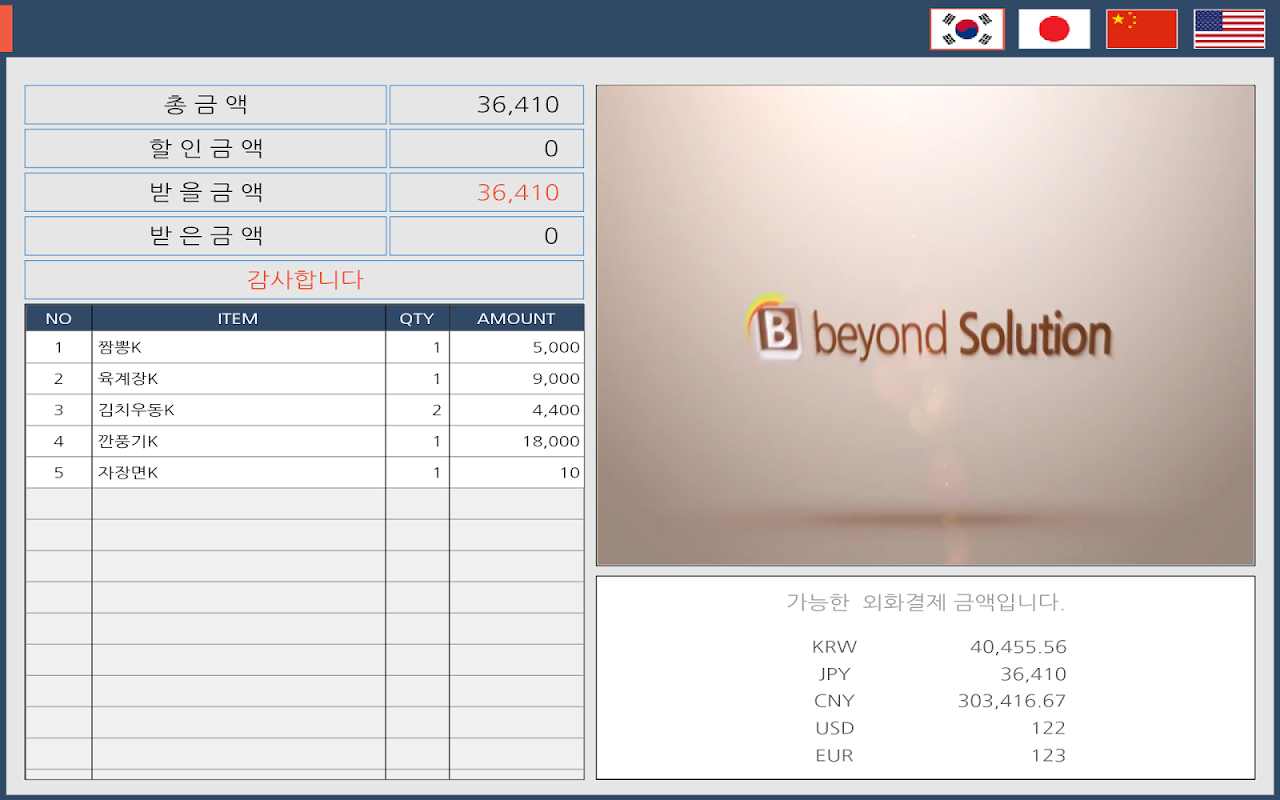Select the 김치우동K item row
The width and height of the screenshot is (1280, 800).
[304, 410]
